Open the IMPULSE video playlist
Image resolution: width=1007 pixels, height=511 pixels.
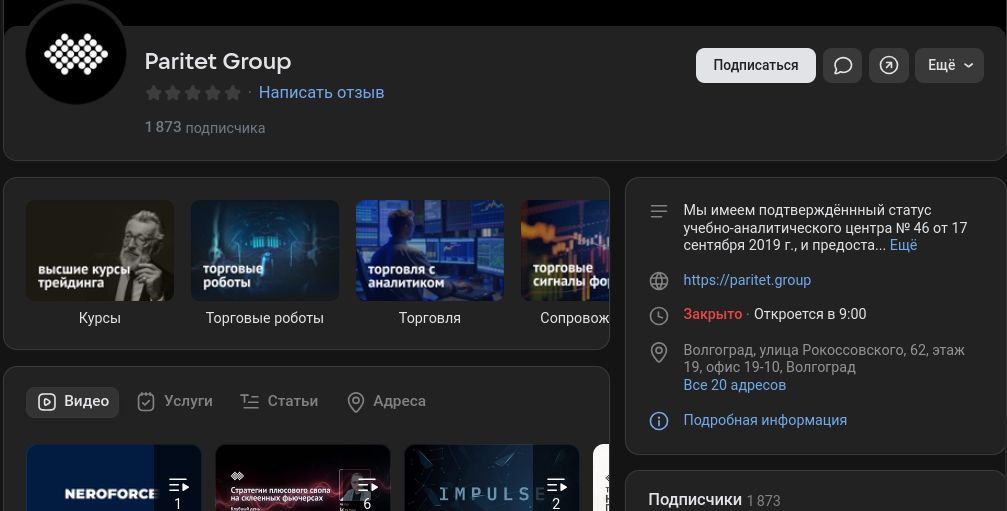pyautogui.click(x=492, y=478)
